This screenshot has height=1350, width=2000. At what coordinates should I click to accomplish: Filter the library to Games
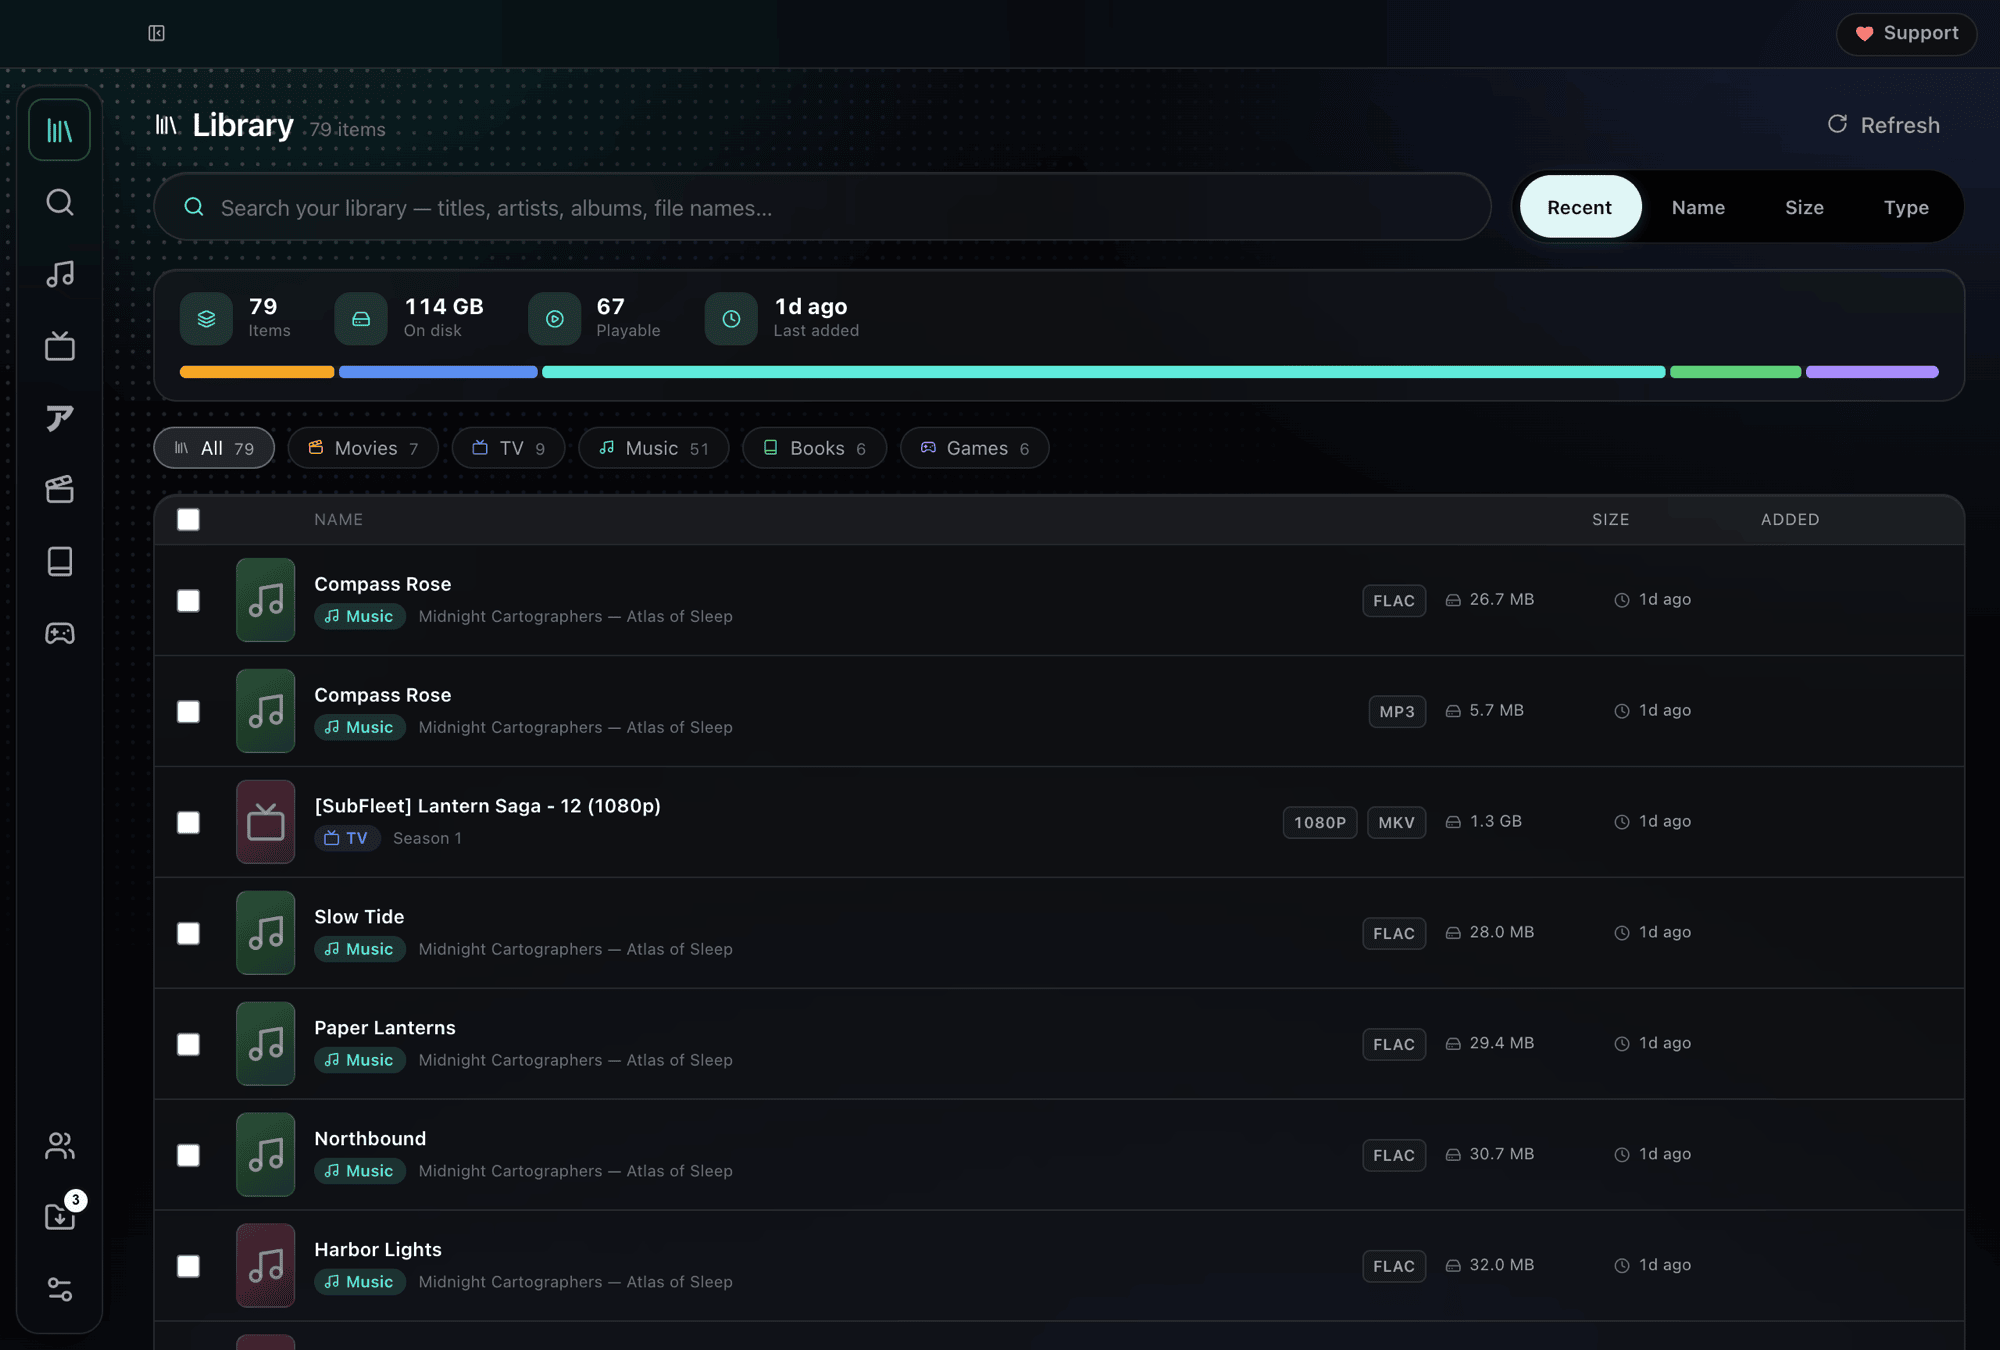[975, 448]
